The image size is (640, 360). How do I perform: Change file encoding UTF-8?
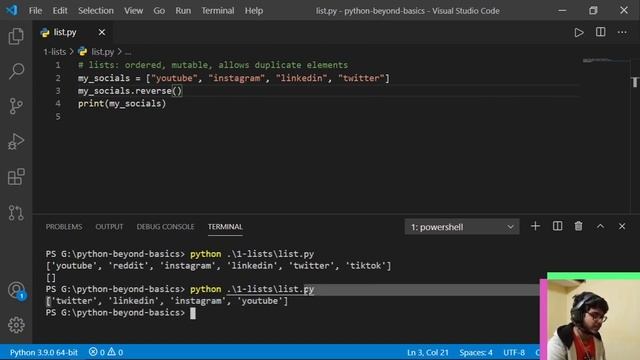coord(514,352)
